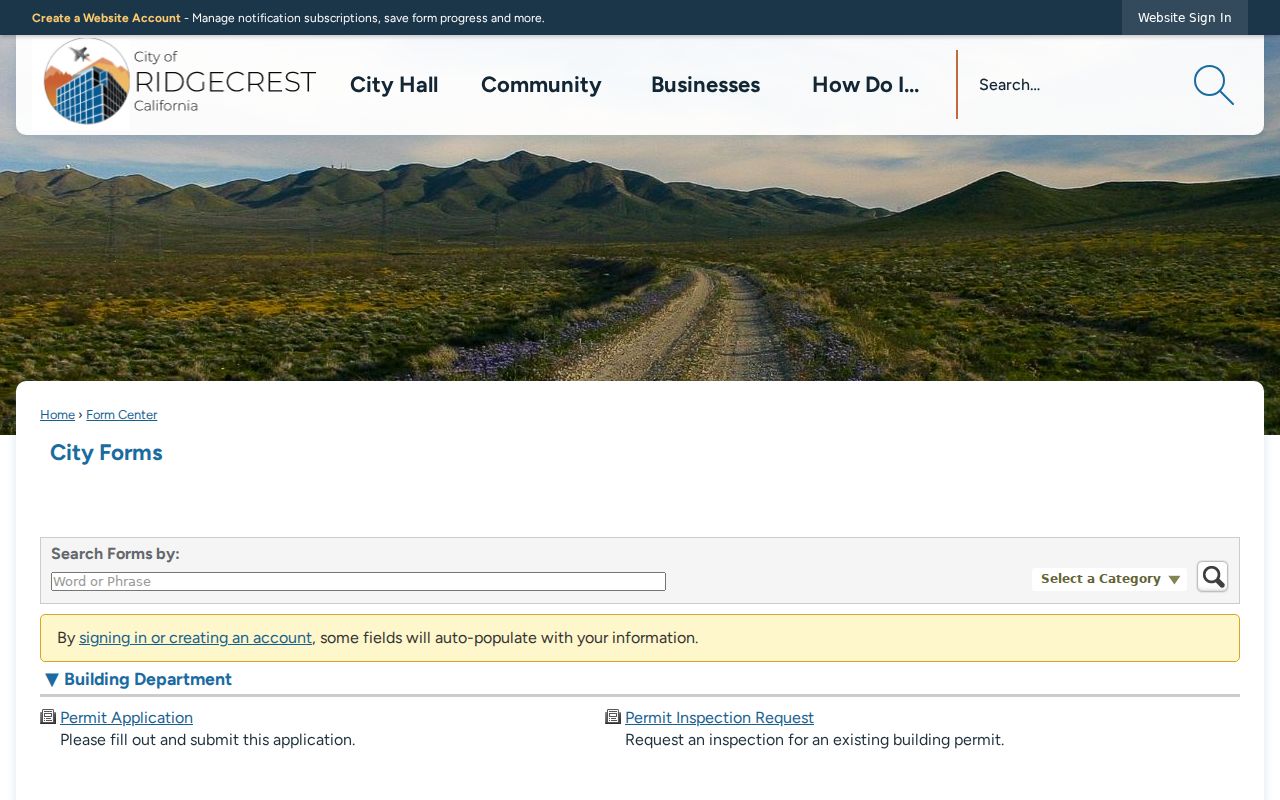Click the City of Ridgecrest logo

[180, 81]
